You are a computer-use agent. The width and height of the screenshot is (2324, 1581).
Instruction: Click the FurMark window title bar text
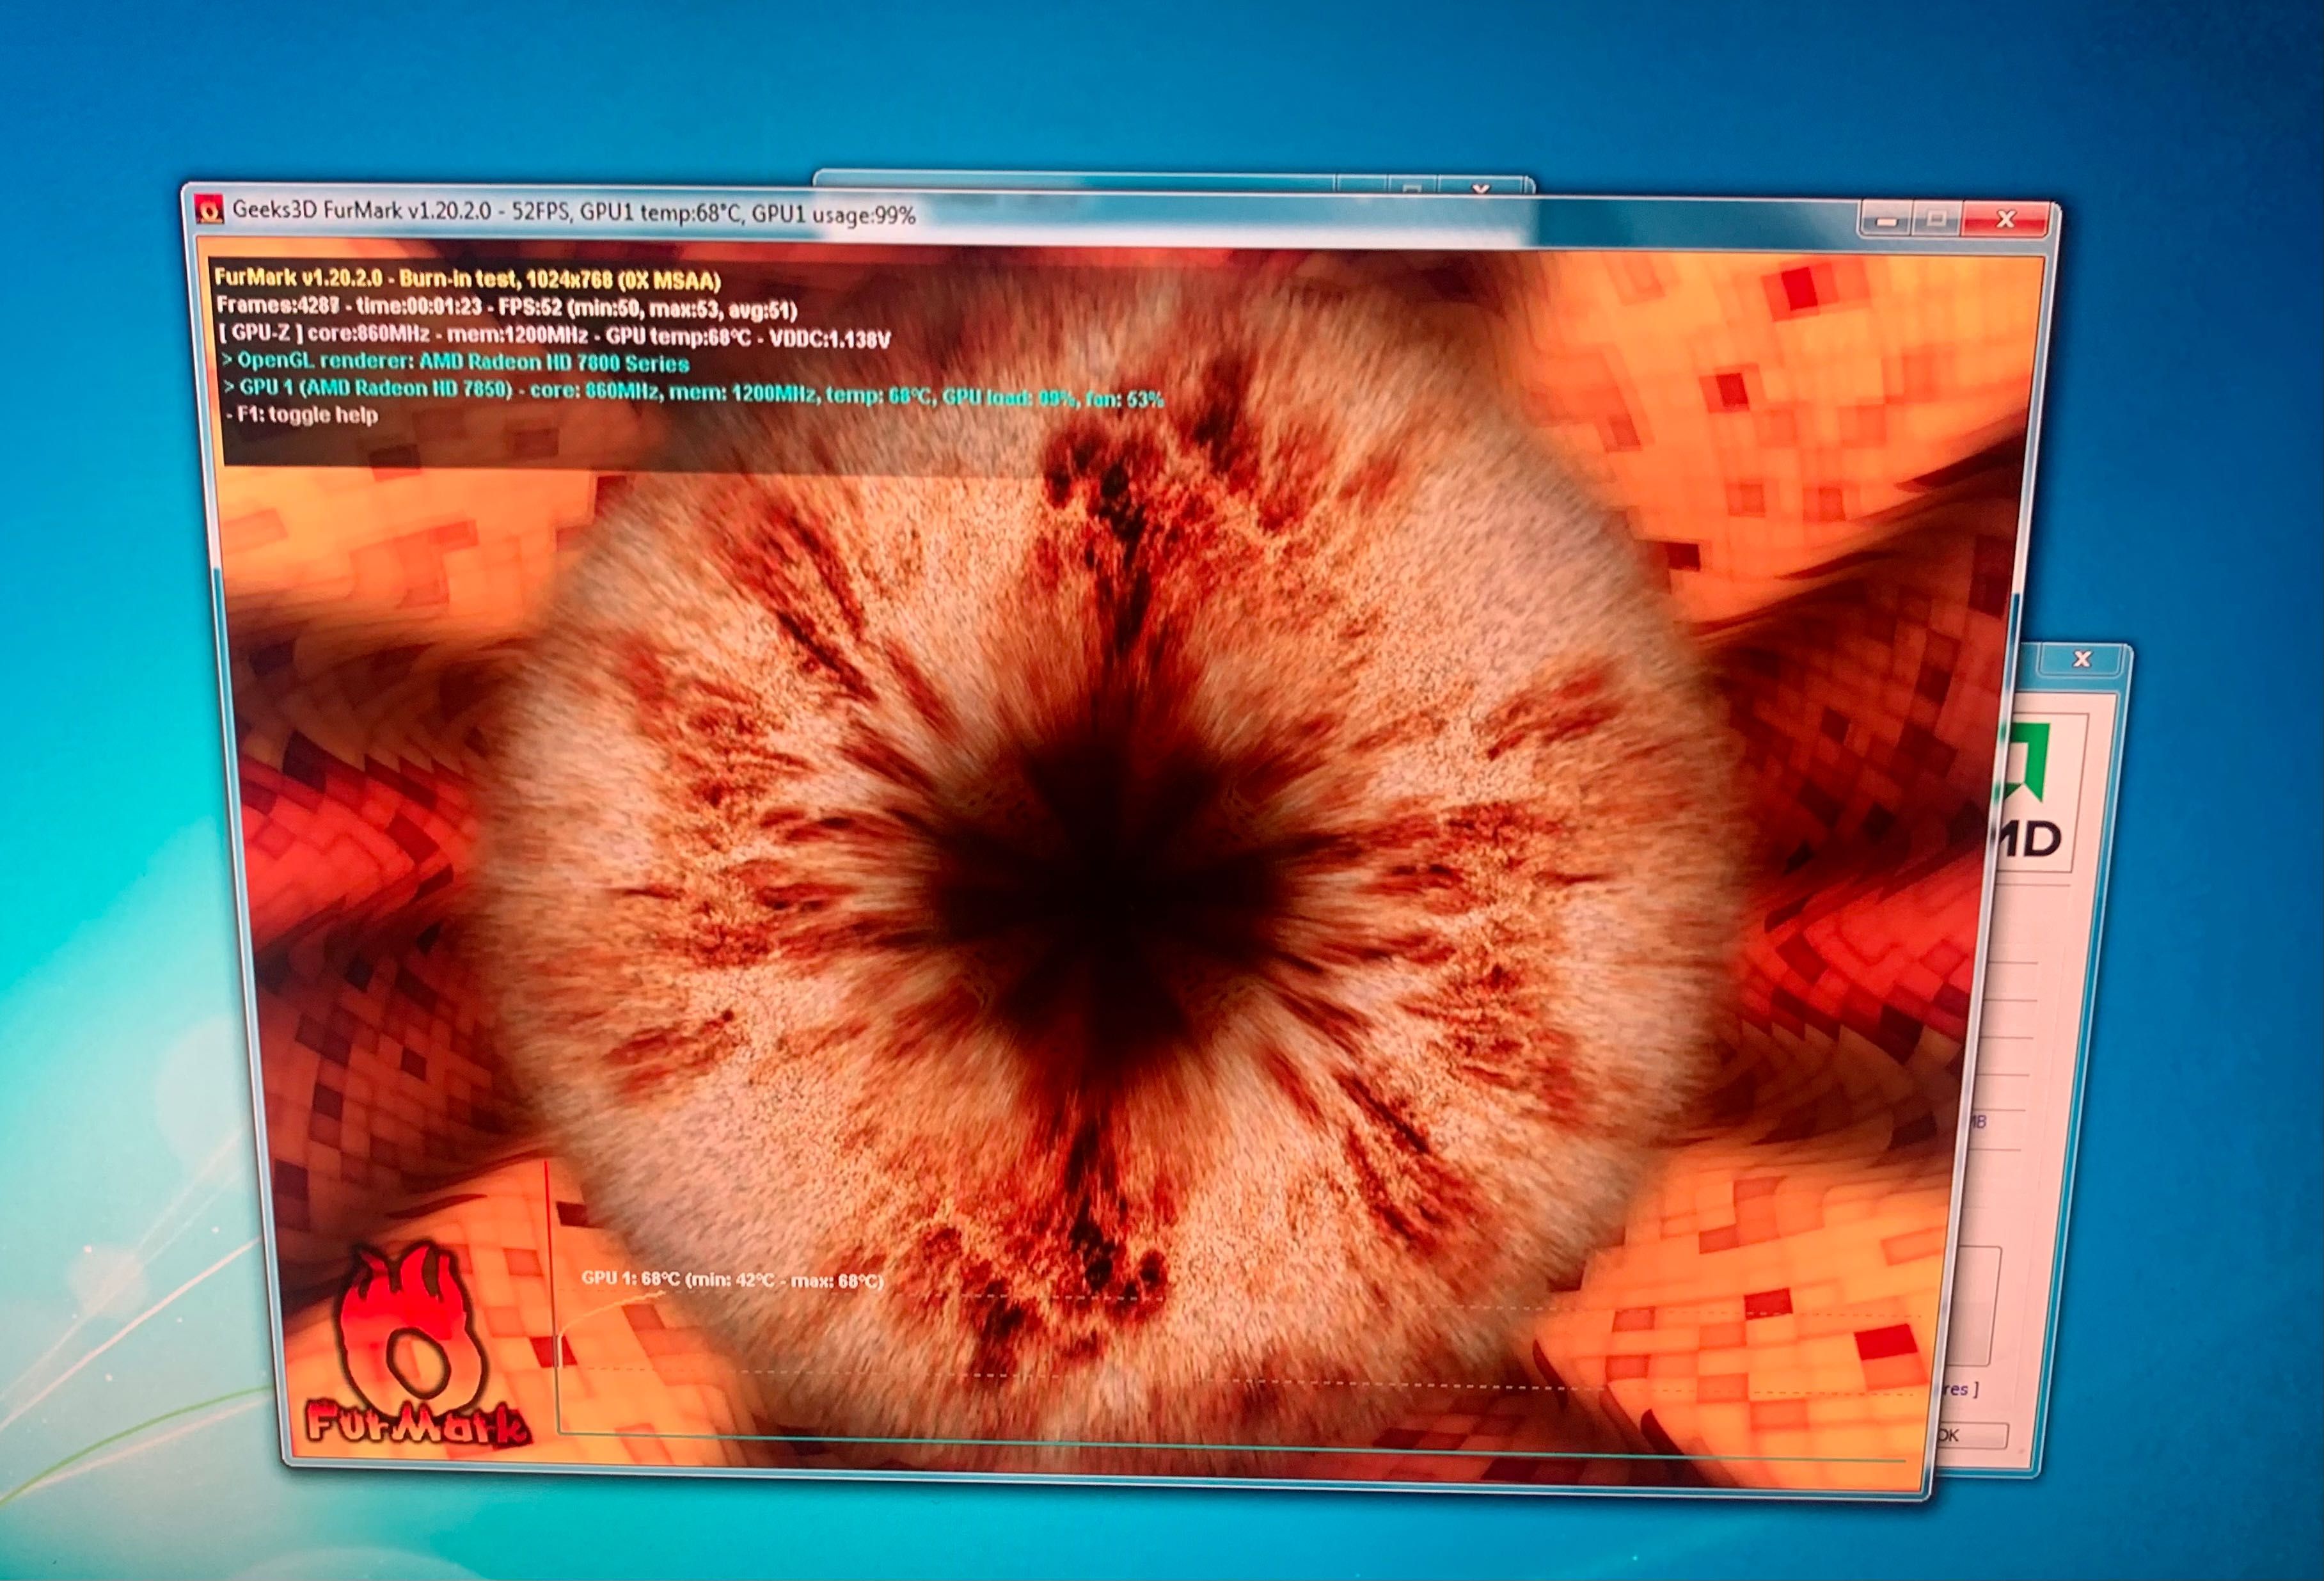[x=573, y=212]
